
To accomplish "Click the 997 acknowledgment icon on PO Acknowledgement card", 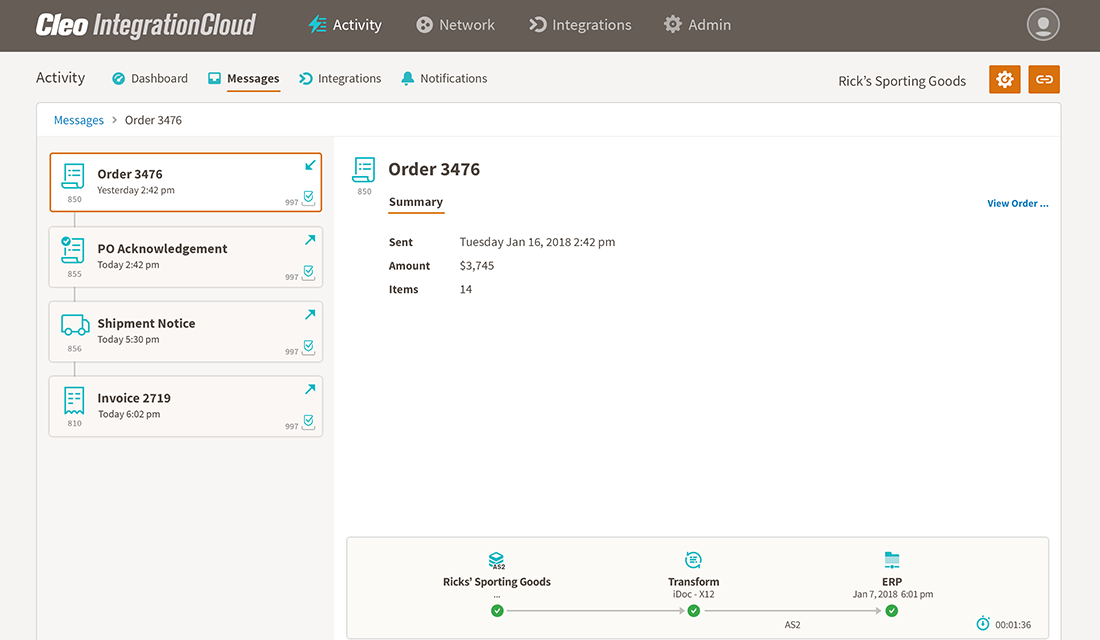I will [x=308, y=272].
